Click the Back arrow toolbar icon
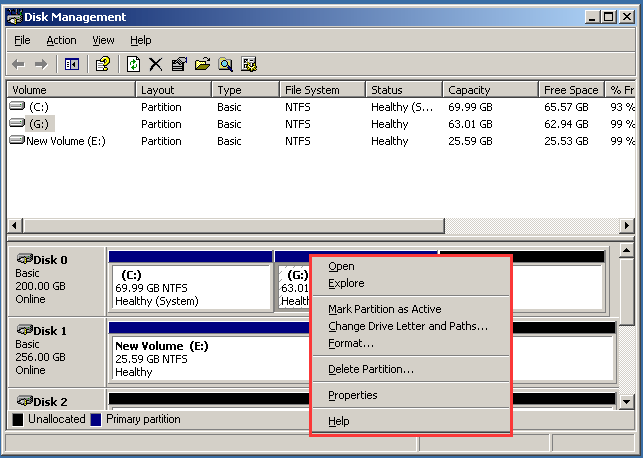The width and height of the screenshot is (643, 458). 17,64
